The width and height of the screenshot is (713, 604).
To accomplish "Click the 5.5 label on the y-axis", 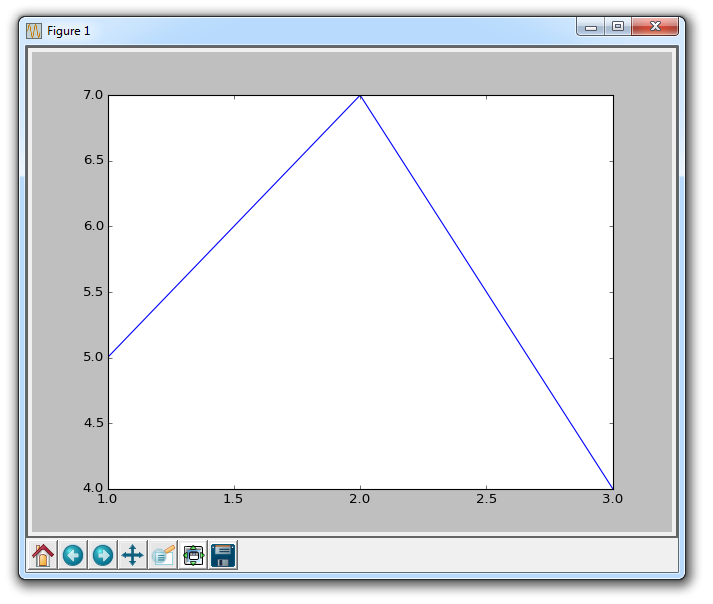I will (x=91, y=292).
